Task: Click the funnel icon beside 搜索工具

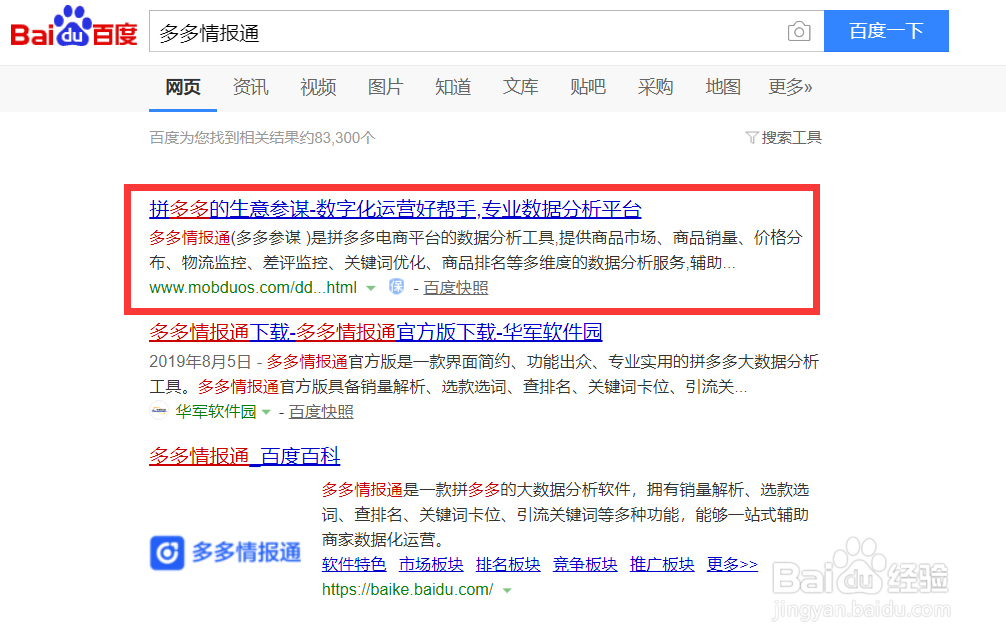Action: coord(752,137)
